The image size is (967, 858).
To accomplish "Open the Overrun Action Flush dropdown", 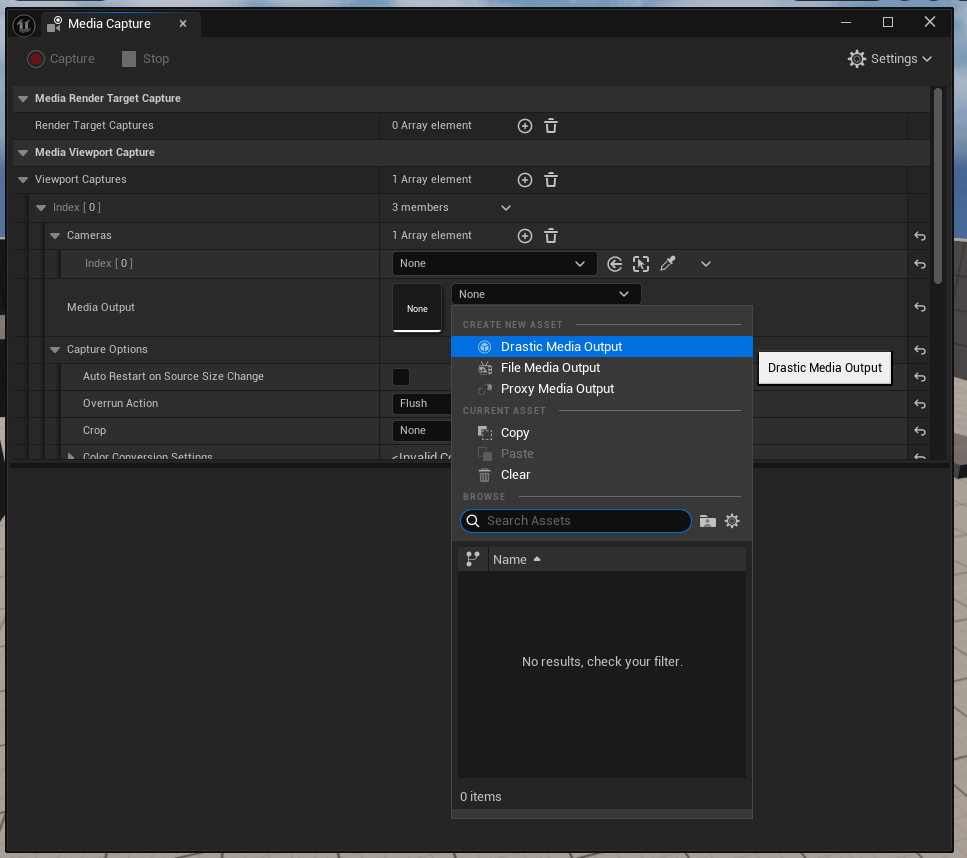I will (x=422, y=403).
